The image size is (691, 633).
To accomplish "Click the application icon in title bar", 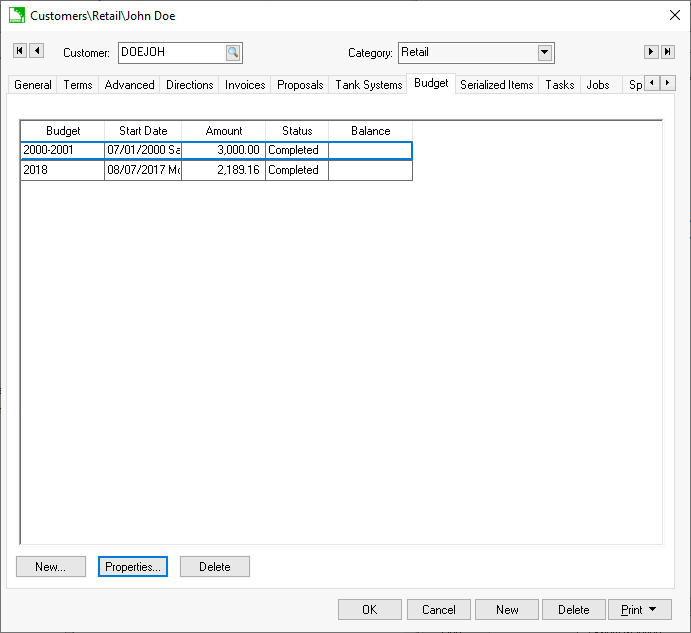I will point(17,15).
